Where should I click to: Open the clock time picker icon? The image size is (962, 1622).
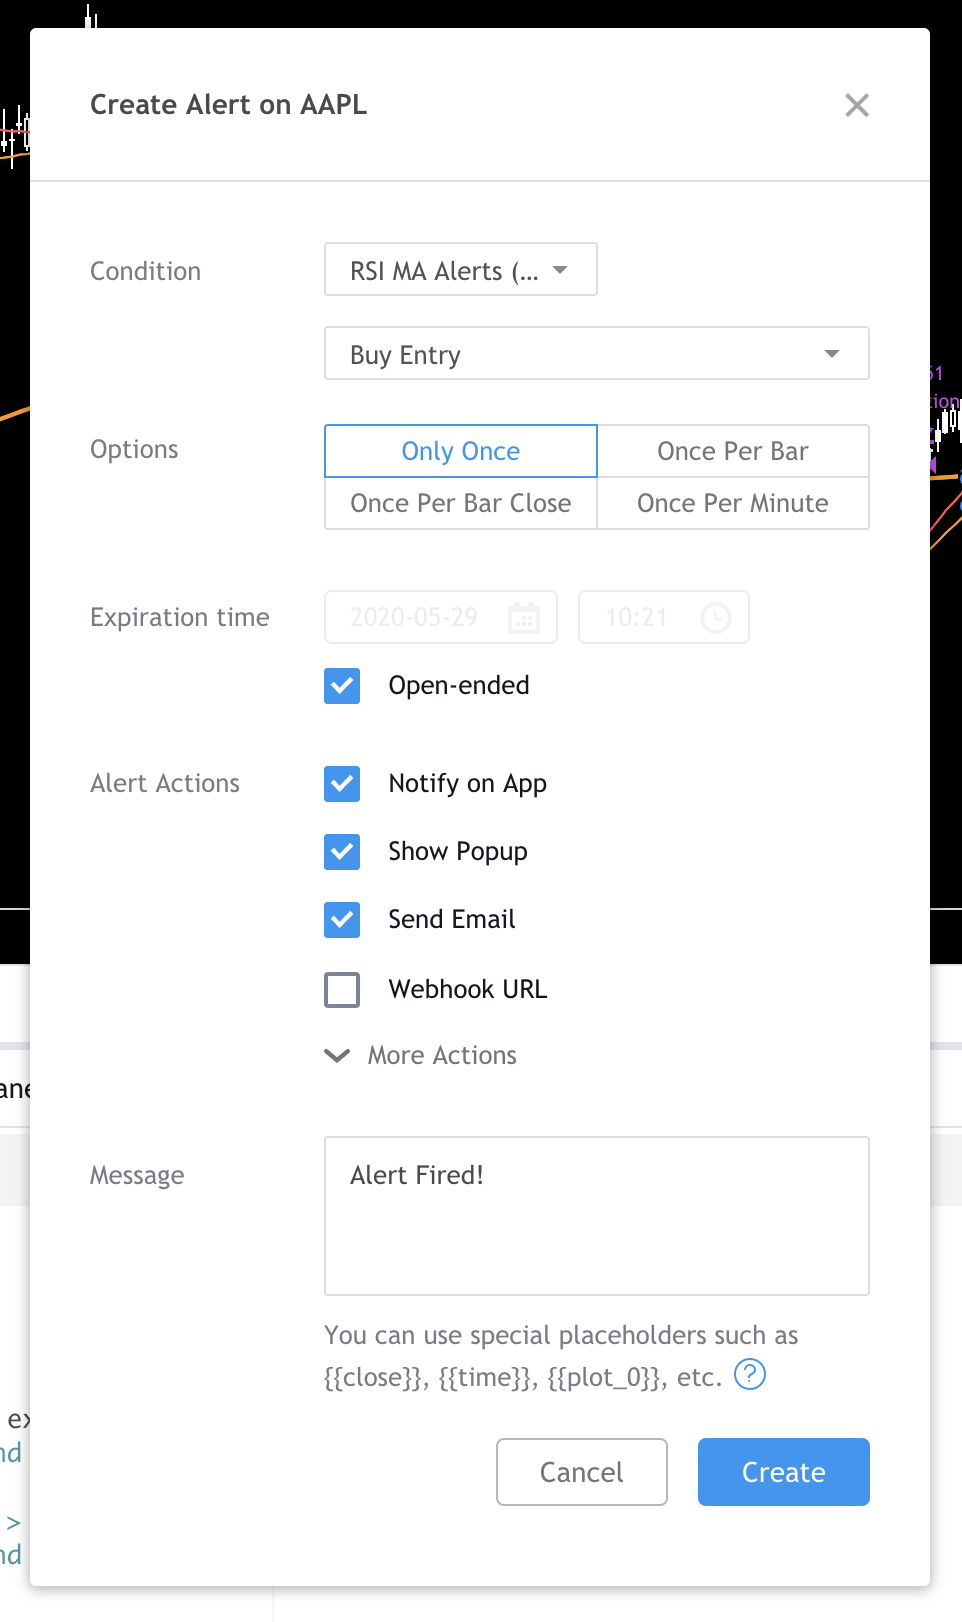716,618
